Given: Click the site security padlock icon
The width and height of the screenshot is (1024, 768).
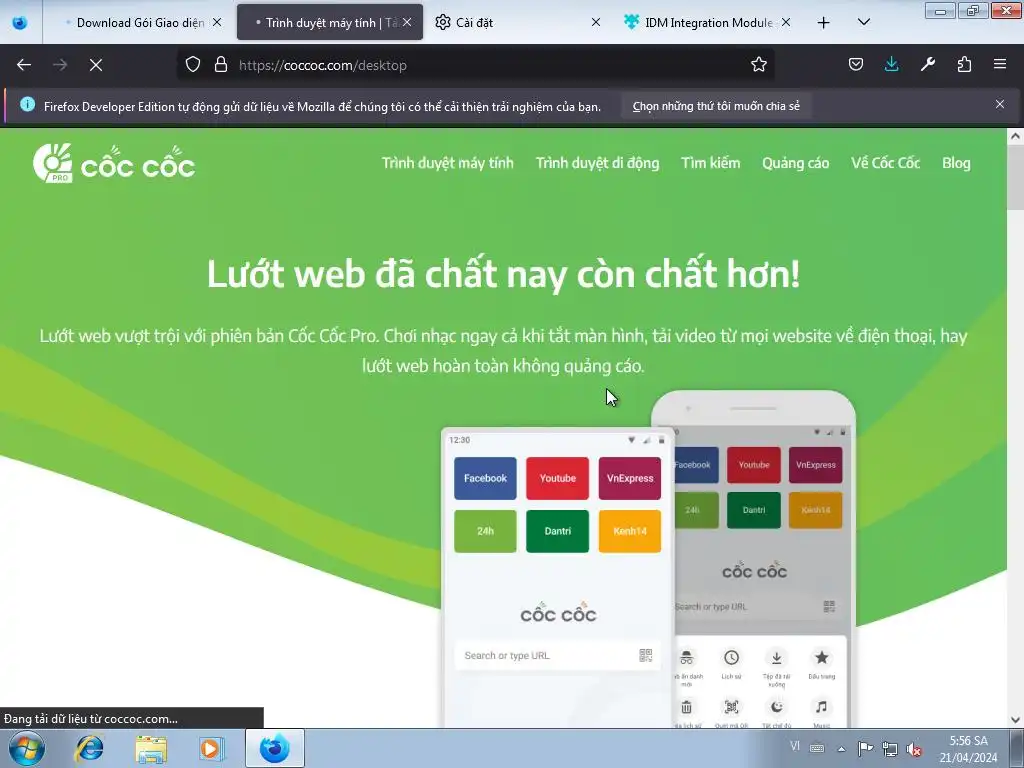Looking at the screenshot, I should (x=221, y=64).
